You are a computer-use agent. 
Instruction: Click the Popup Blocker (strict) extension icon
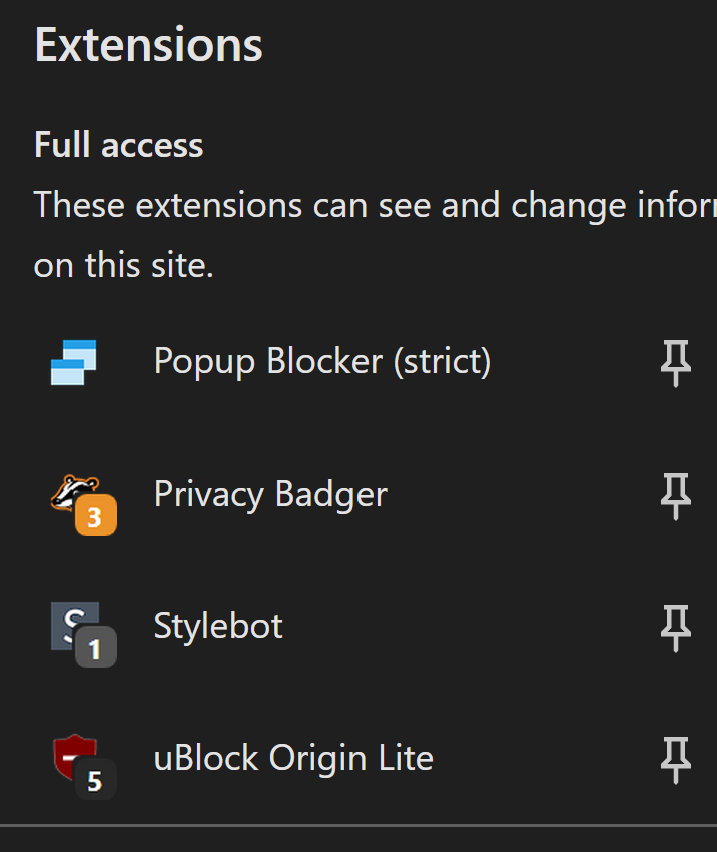pyautogui.click(x=74, y=362)
